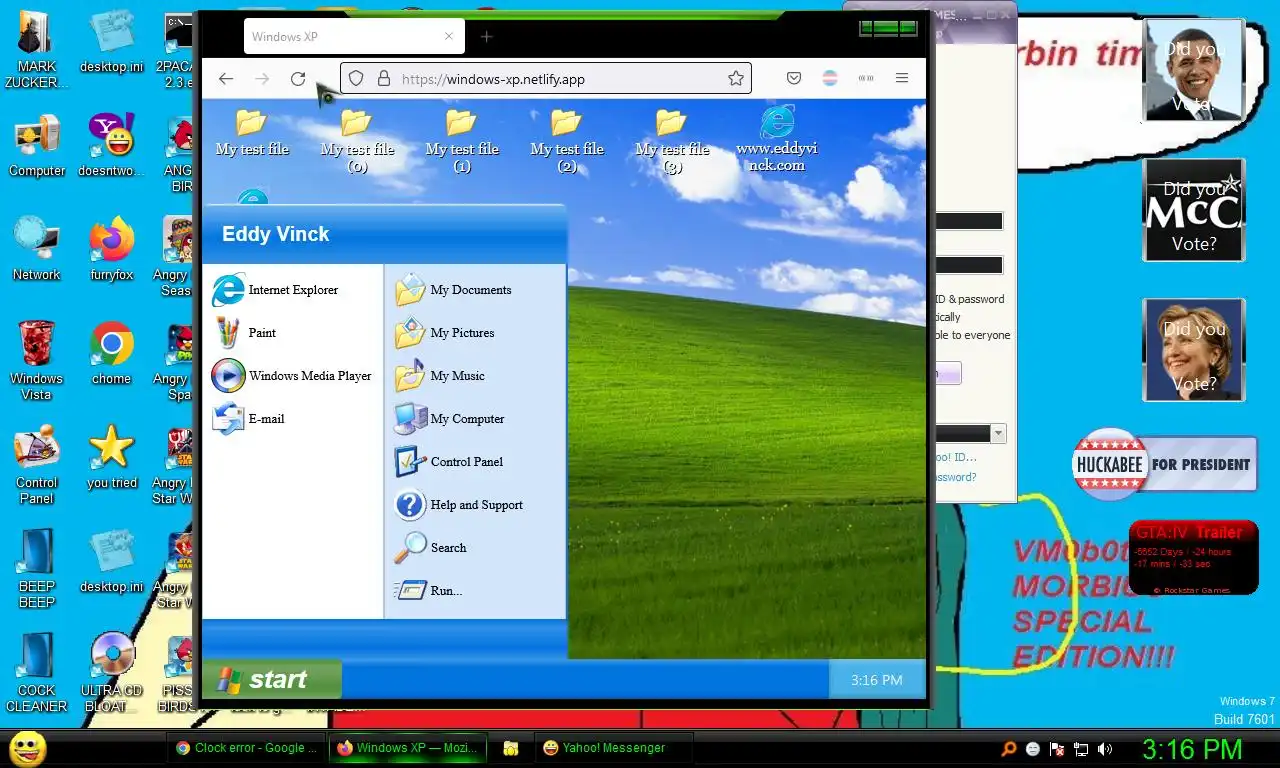The image size is (1280, 768).
Task: Click the smiley Windows start orb
Action: point(27,748)
